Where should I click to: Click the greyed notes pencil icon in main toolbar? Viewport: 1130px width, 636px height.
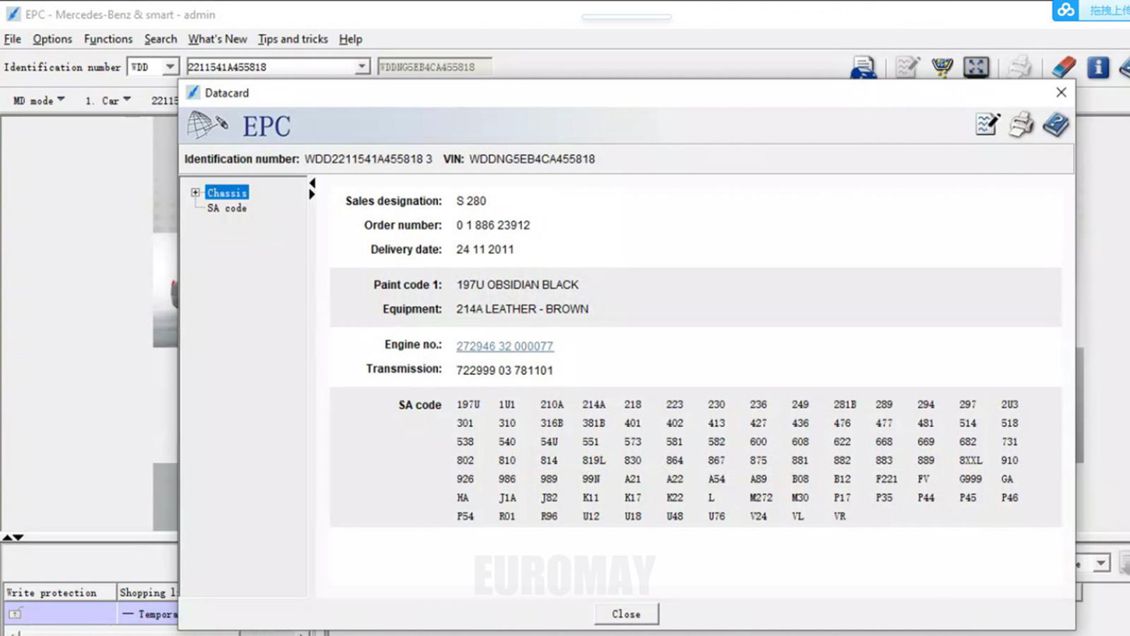pos(907,67)
